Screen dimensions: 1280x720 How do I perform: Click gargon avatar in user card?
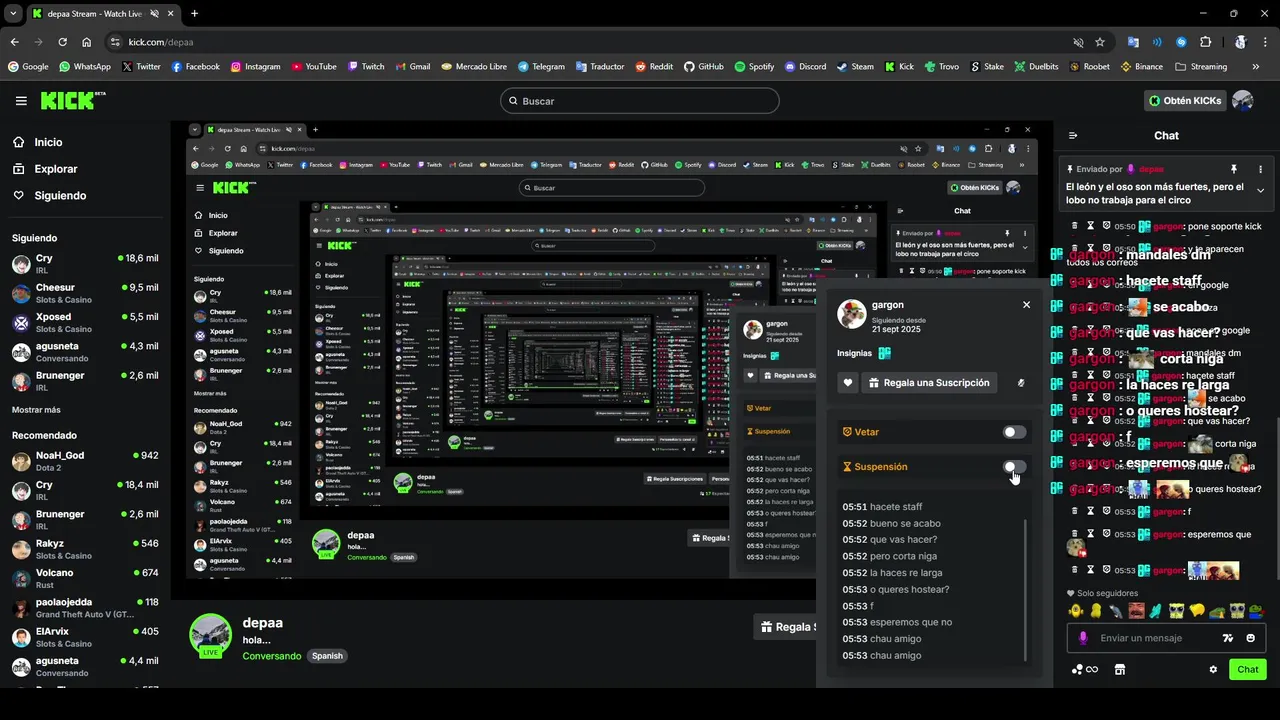pyautogui.click(x=852, y=314)
